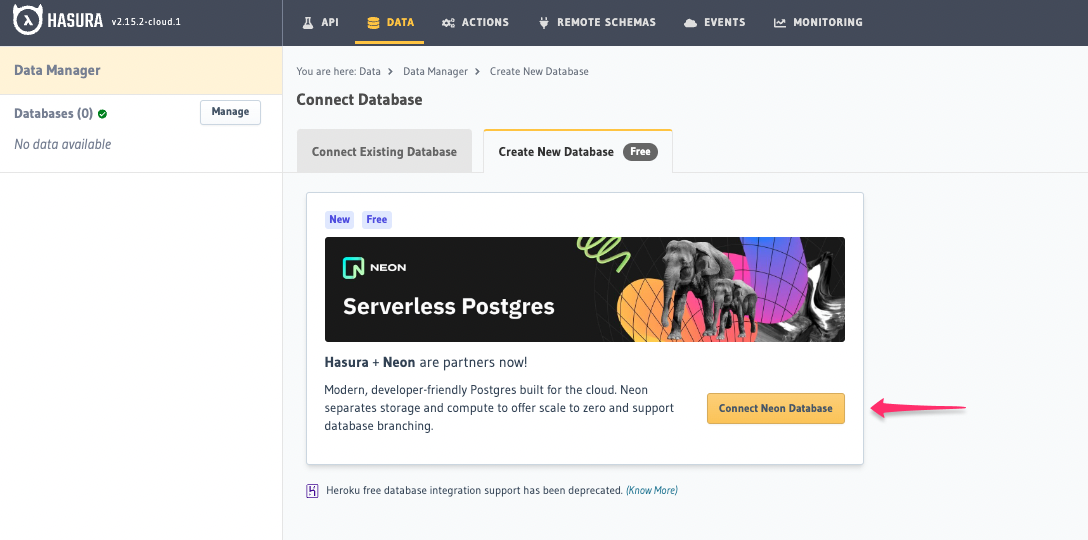The image size is (1088, 540).
Task: Click the Actions gears icon
Action: pyautogui.click(x=448, y=22)
